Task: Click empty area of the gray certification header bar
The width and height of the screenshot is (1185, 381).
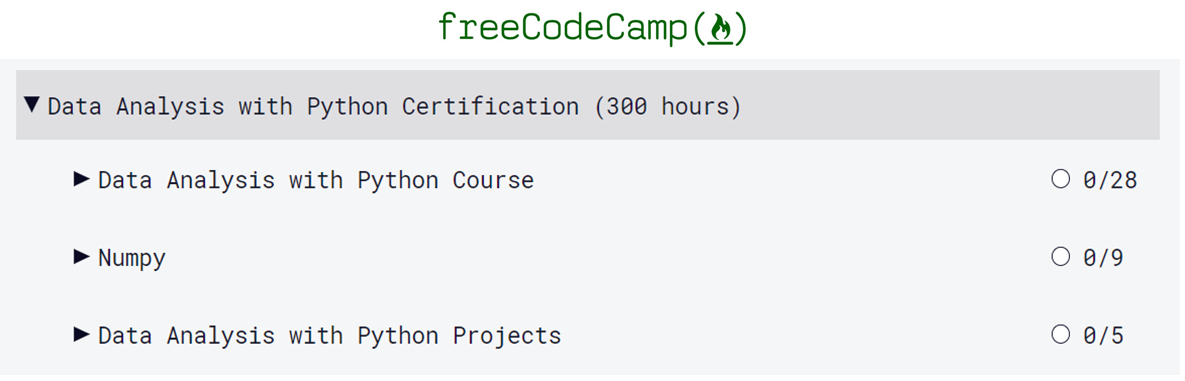Action: click(945, 105)
